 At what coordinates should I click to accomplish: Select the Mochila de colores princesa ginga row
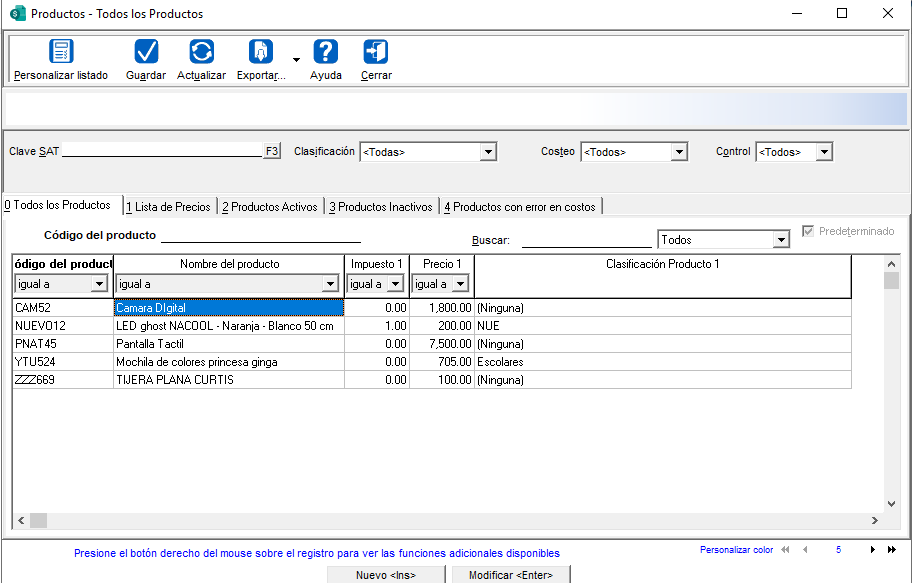click(432, 362)
